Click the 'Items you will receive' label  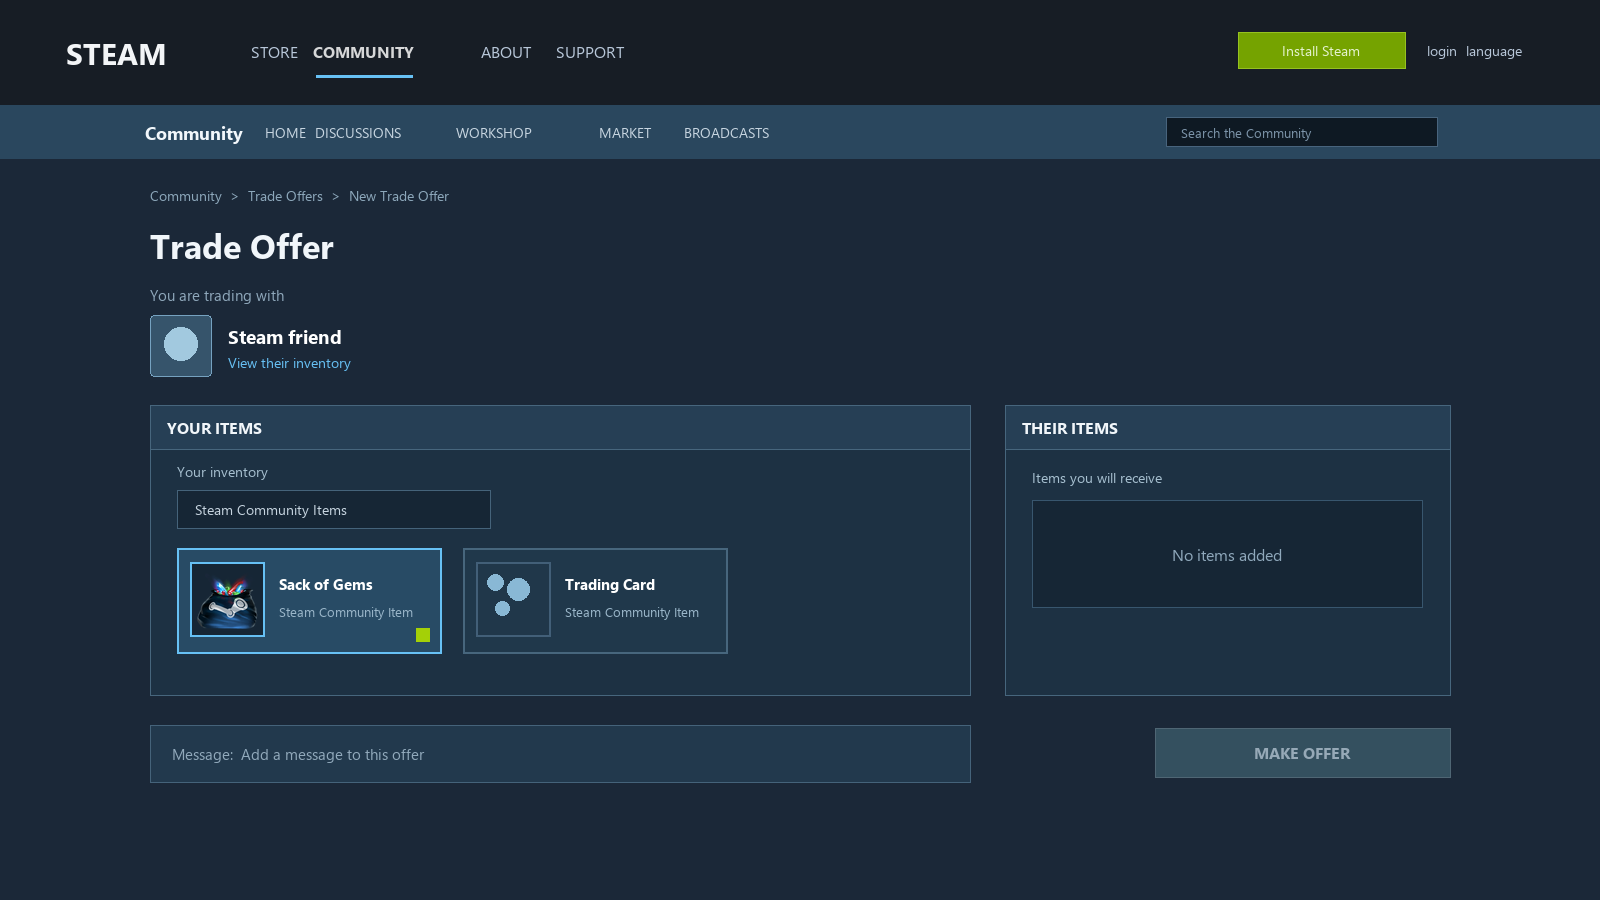coord(1097,479)
